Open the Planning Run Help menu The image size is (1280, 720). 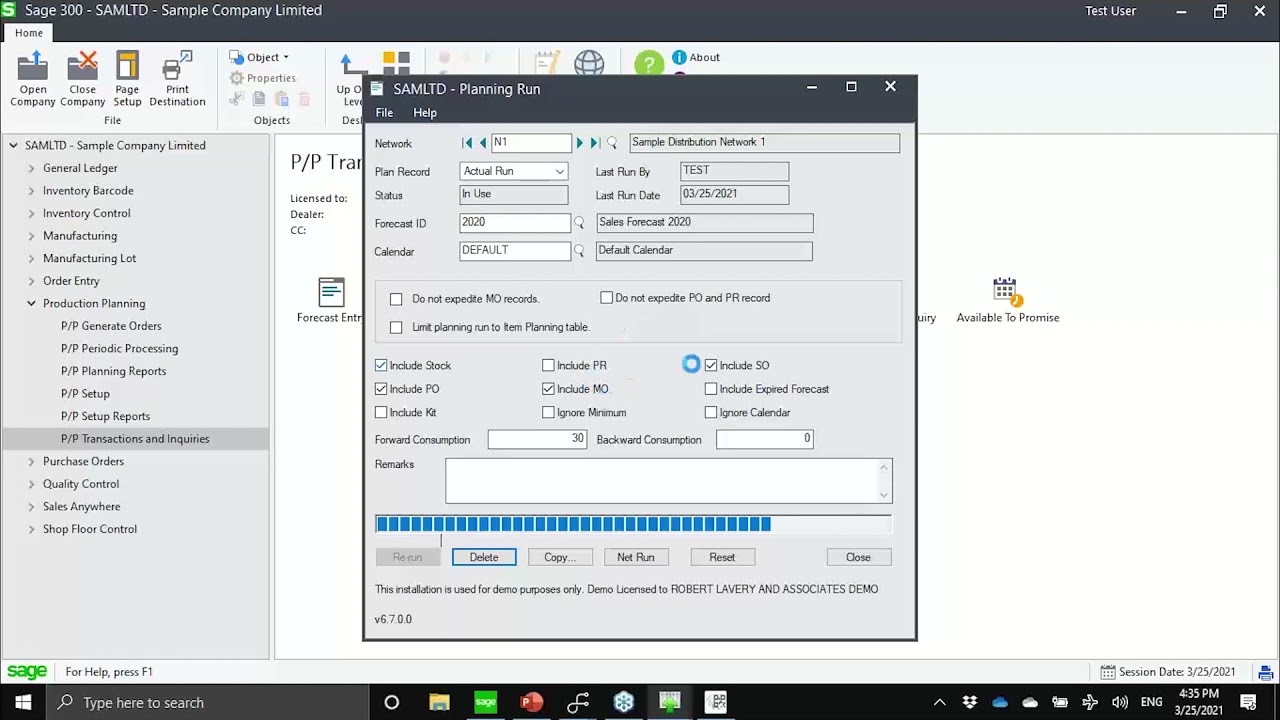[x=425, y=113]
